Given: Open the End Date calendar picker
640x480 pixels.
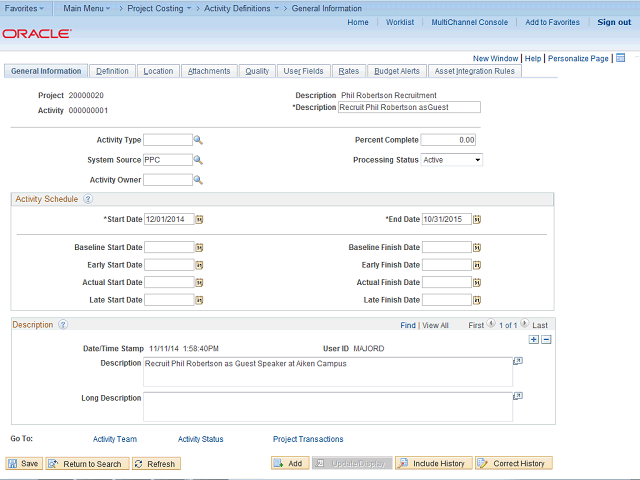Looking at the screenshot, I should coord(477,219).
